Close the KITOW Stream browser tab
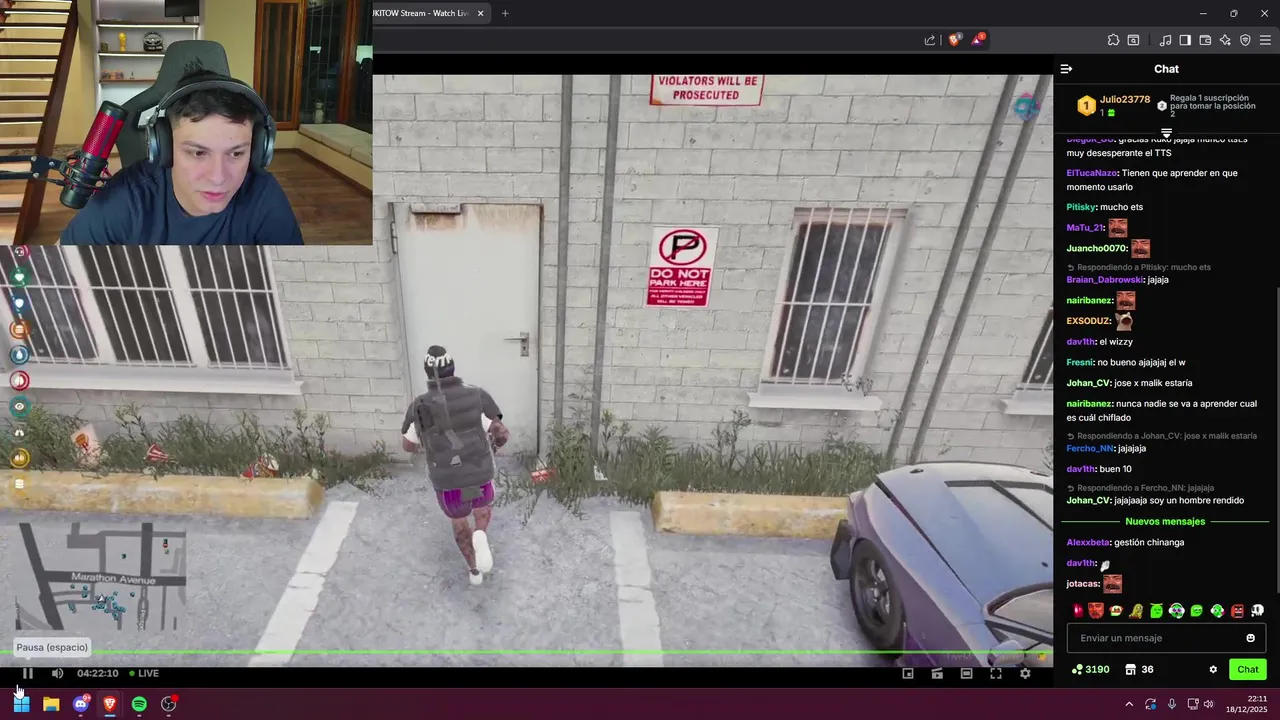Viewport: 1280px width, 720px height. [x=481, y=13]
